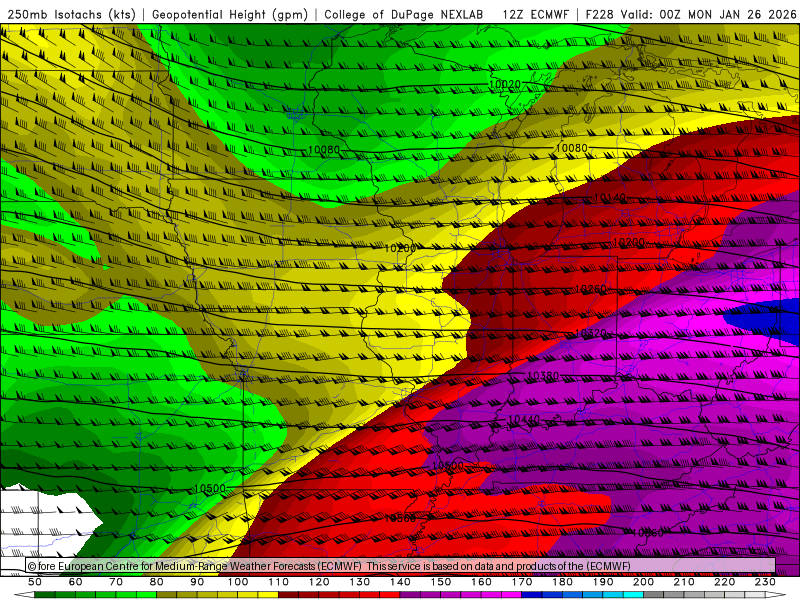This screenshot has width=800, height=600.
Task: Click the 140 legend label
Action: point(400,582)
